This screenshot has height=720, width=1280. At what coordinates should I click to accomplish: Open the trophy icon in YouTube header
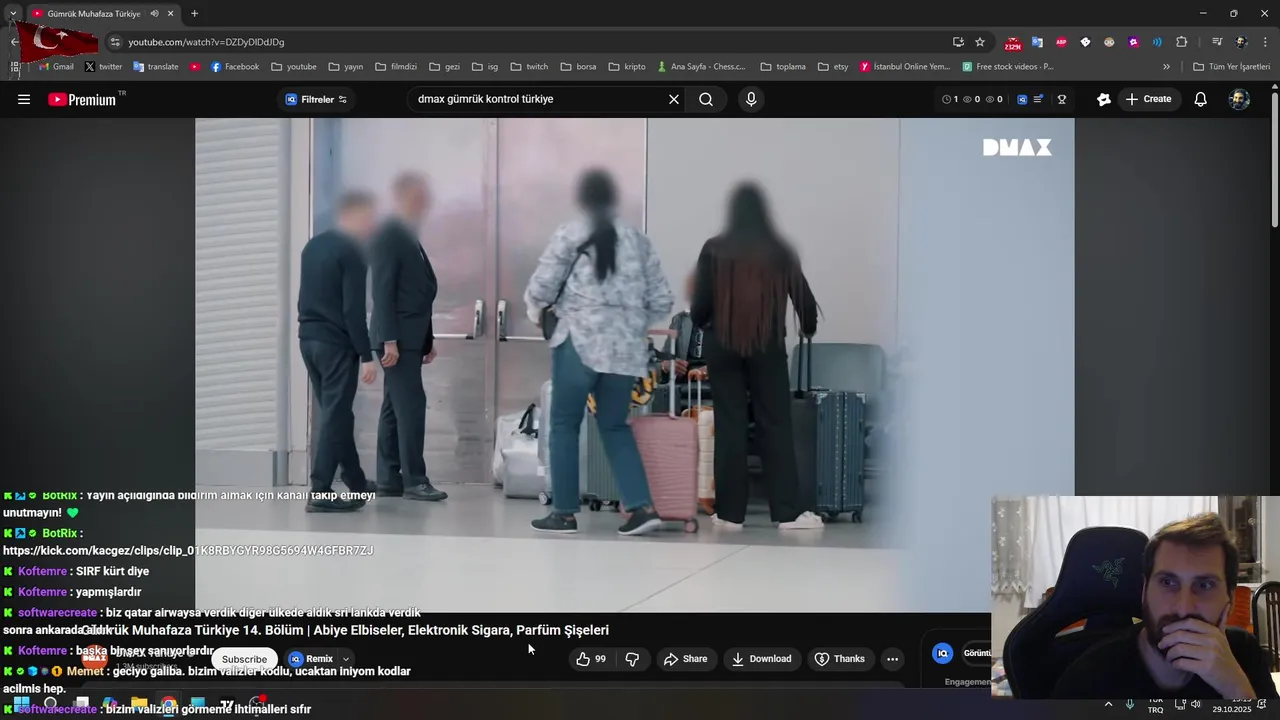1062,99
